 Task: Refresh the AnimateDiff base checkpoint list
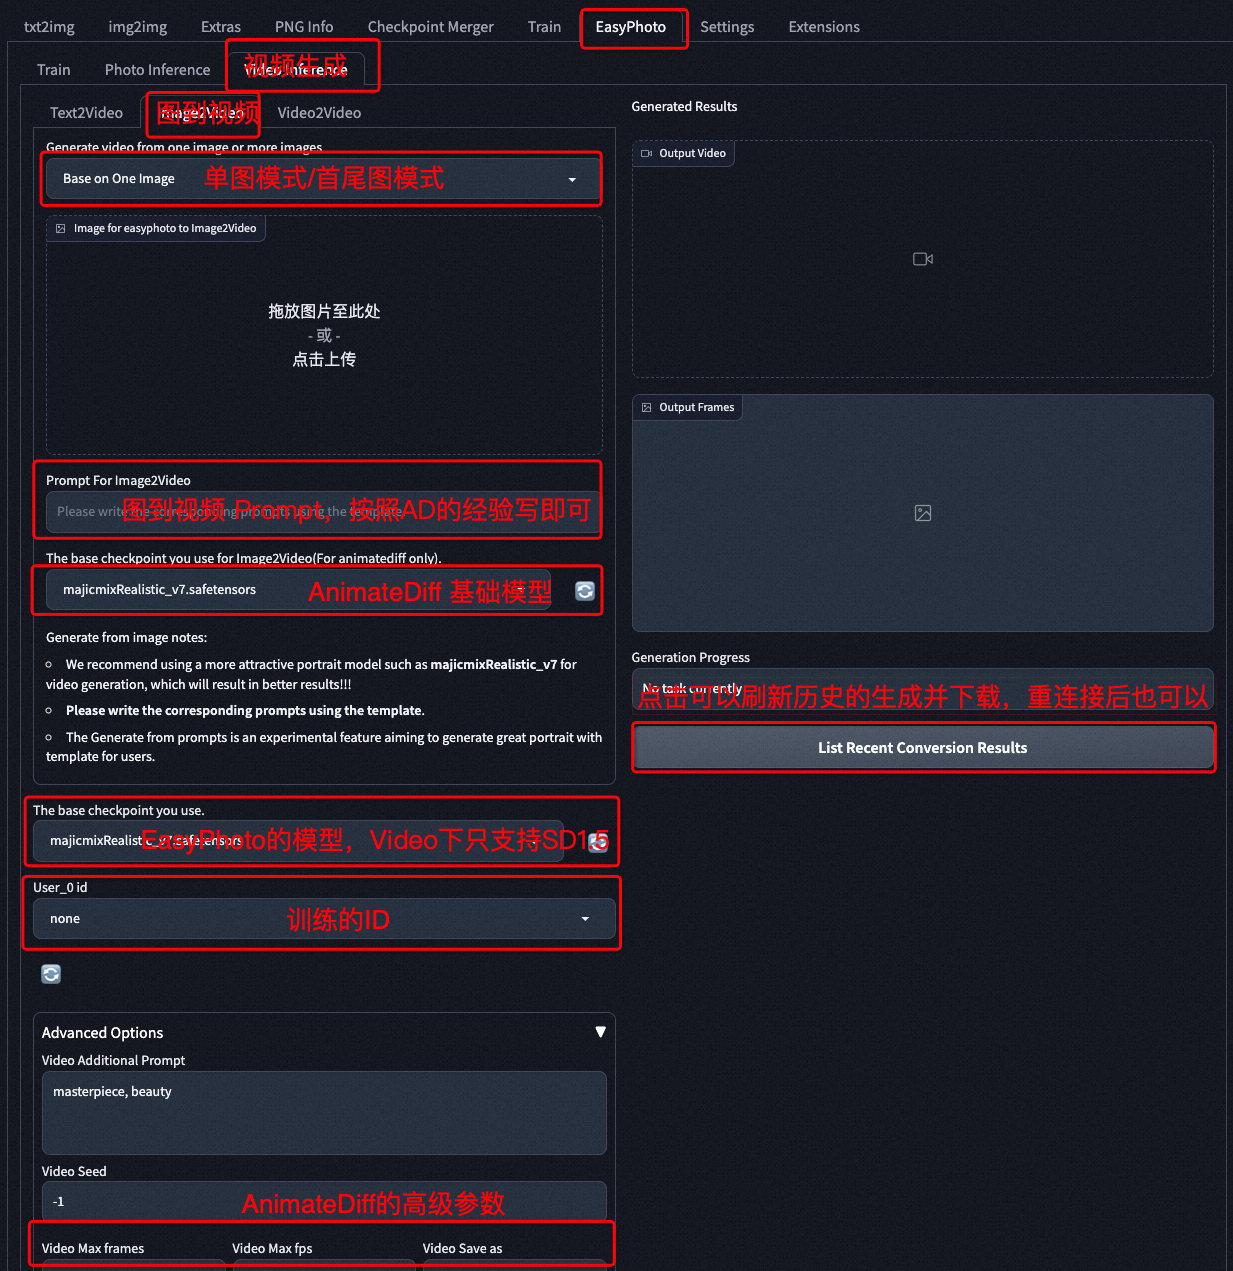point(585,591)
